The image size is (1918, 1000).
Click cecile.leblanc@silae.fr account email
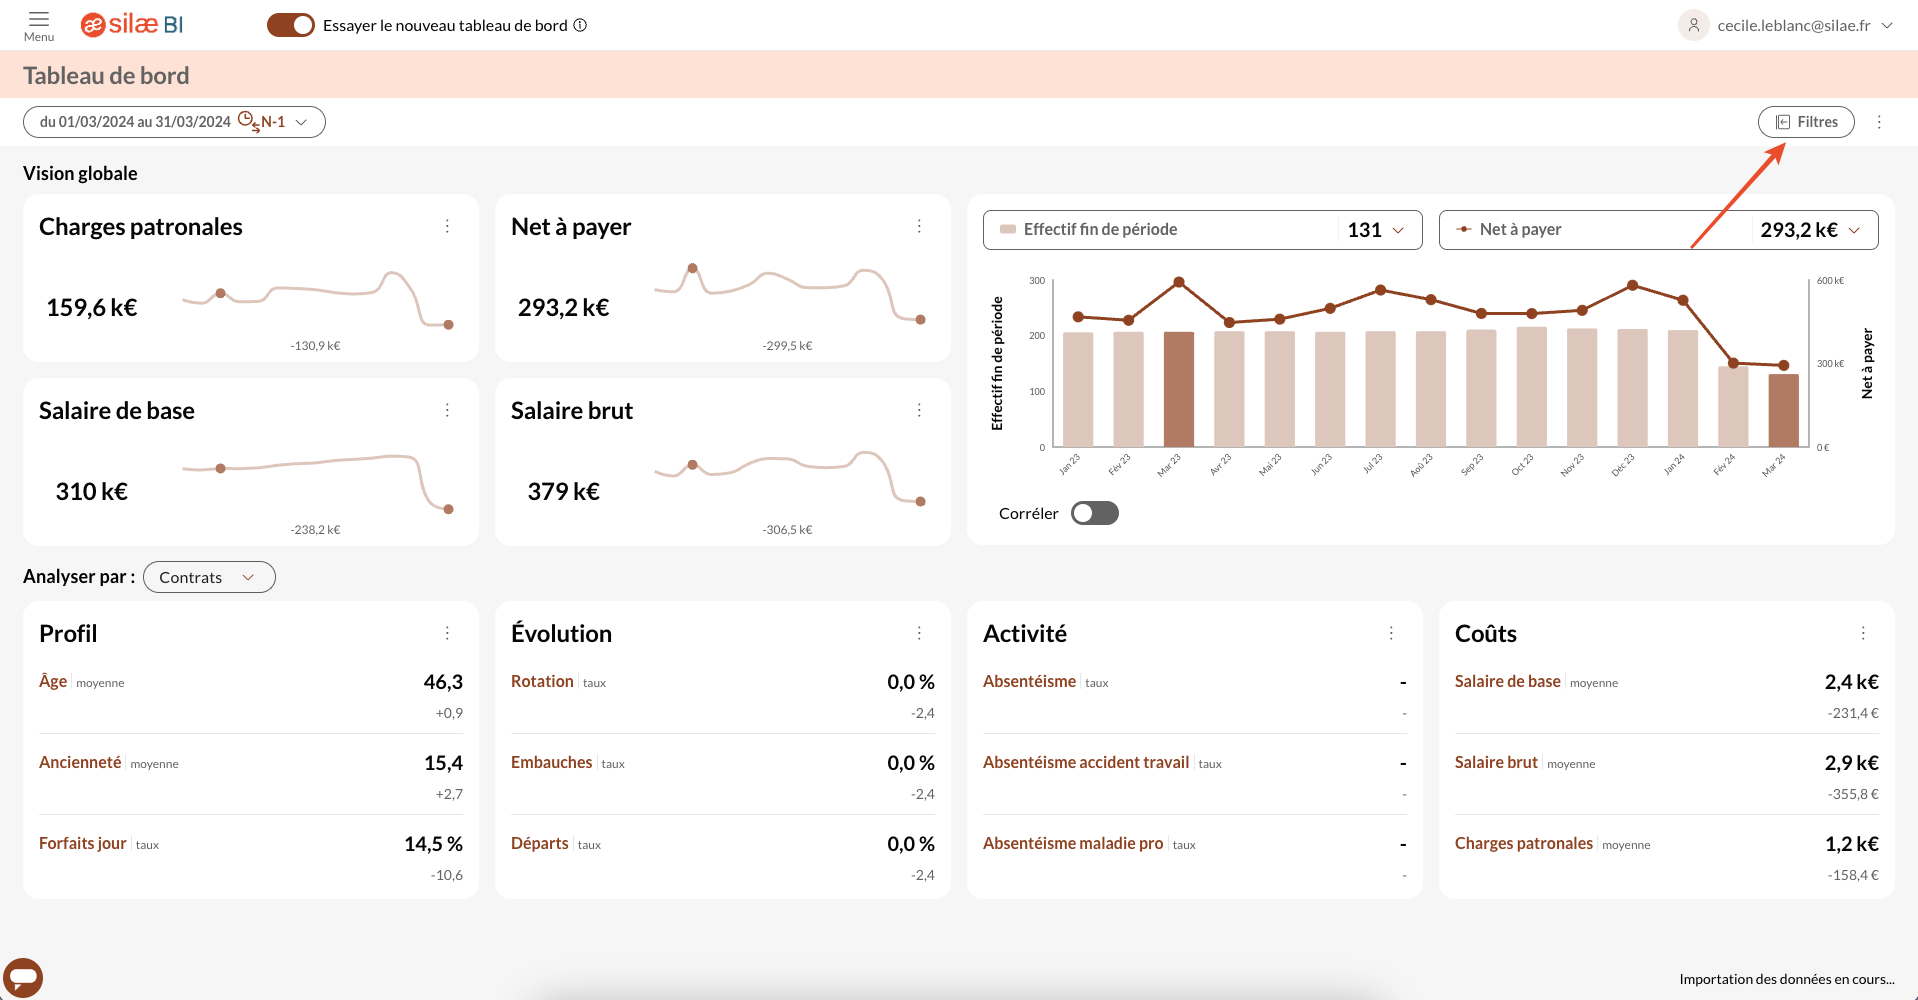1794,25
